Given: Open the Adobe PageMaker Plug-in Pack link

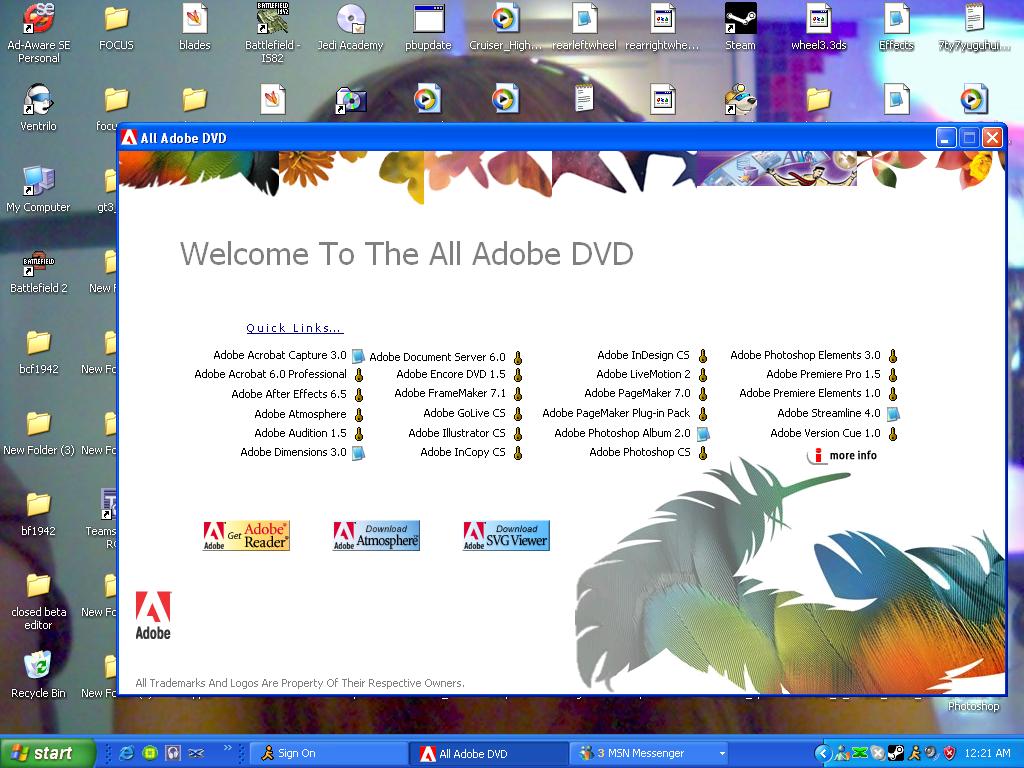Looking at the screenshot, I should tap(616, 413).
